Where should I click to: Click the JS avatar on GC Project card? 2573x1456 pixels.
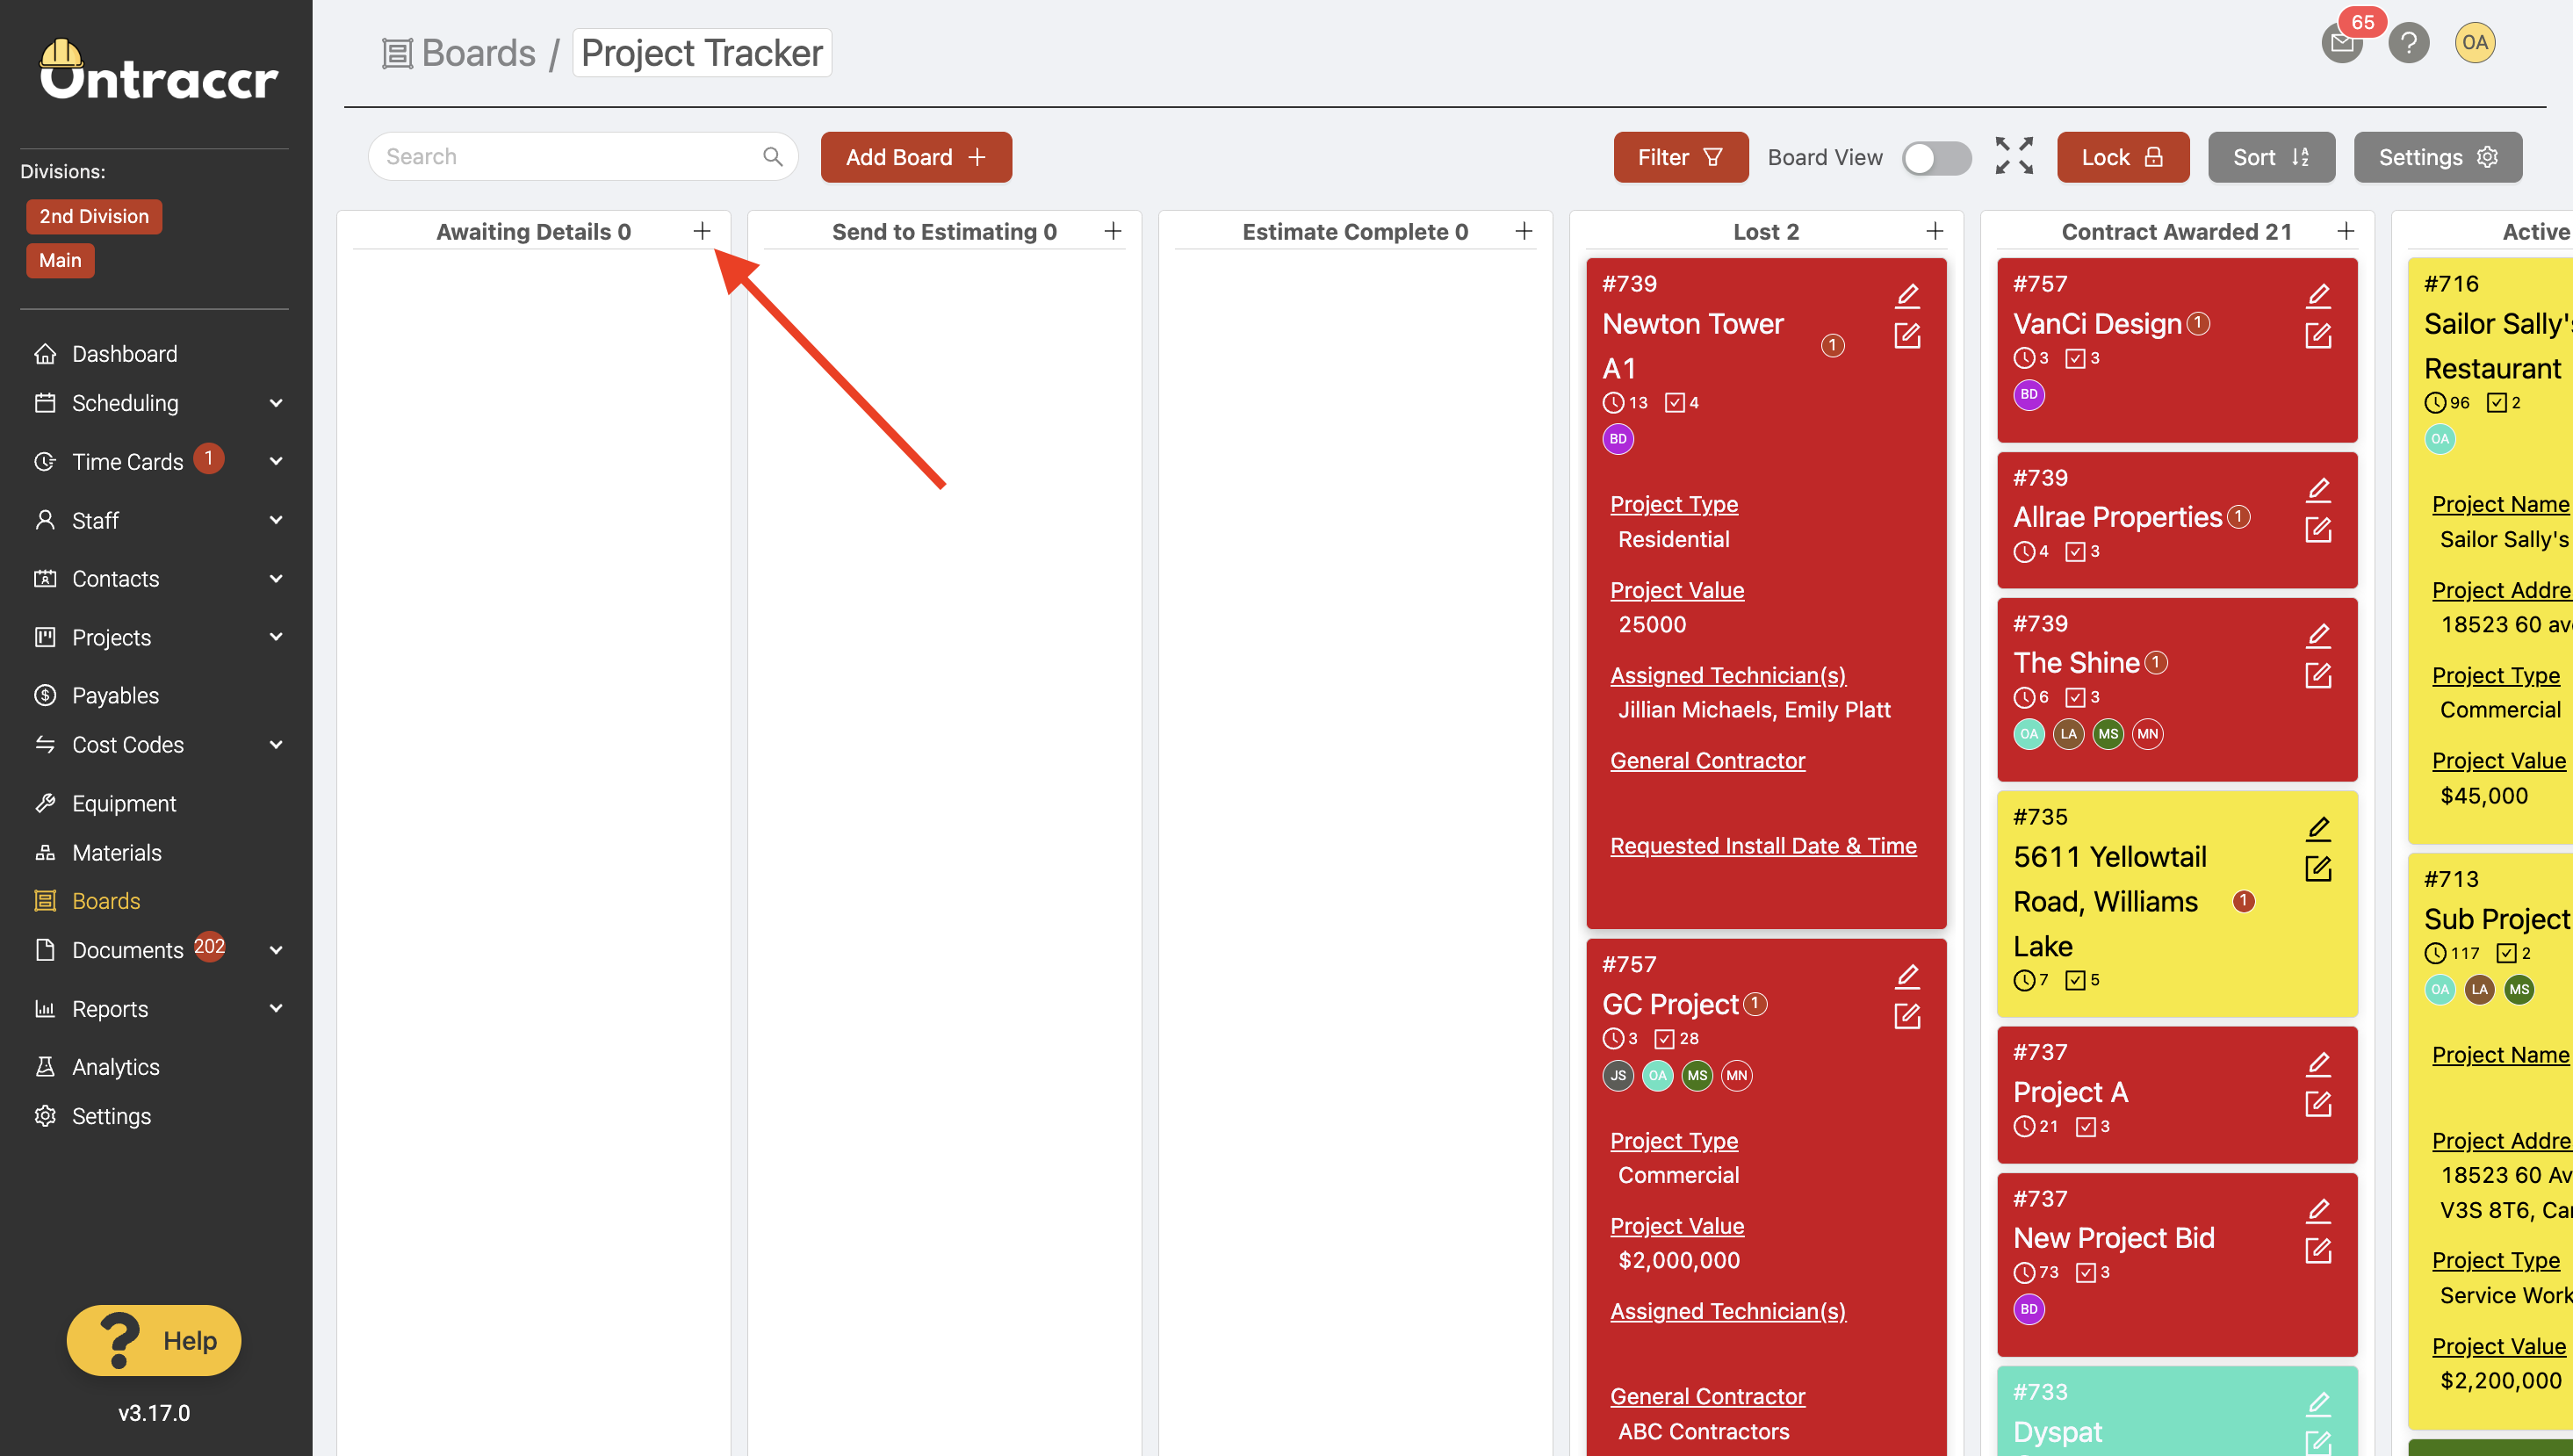1618,1076
